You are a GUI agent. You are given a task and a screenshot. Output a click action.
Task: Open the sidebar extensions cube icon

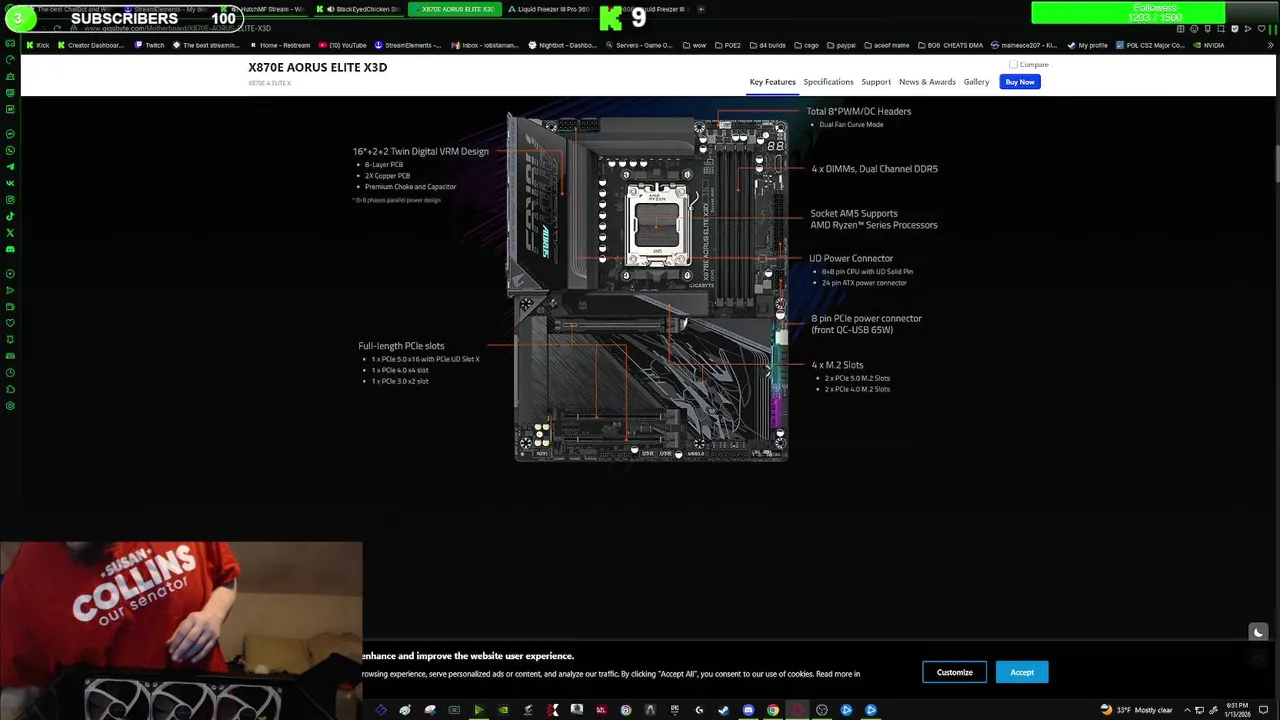tap(10, 389)
